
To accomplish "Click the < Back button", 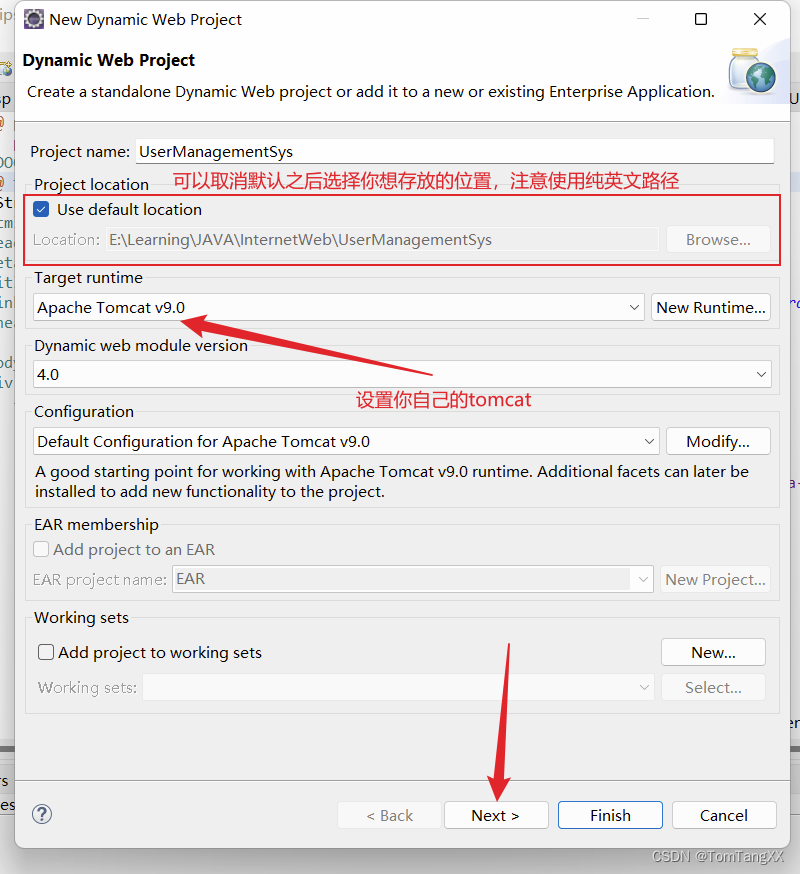I will [x=389, y=815].
